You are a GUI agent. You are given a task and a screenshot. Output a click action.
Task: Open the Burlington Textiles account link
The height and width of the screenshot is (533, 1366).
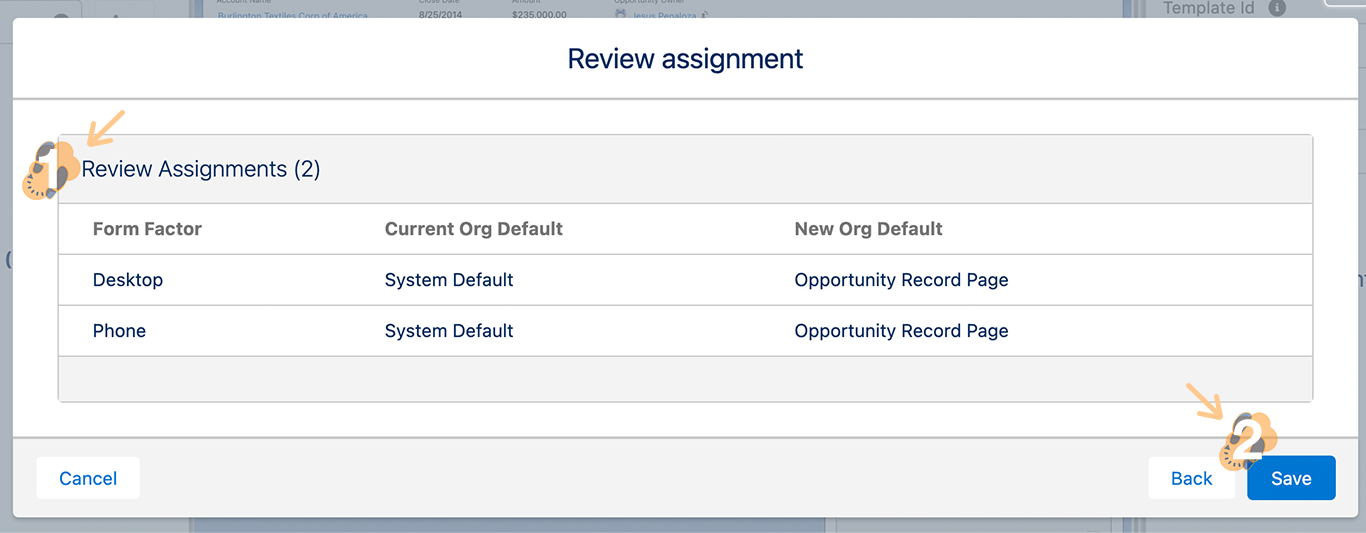coord(292,16)
